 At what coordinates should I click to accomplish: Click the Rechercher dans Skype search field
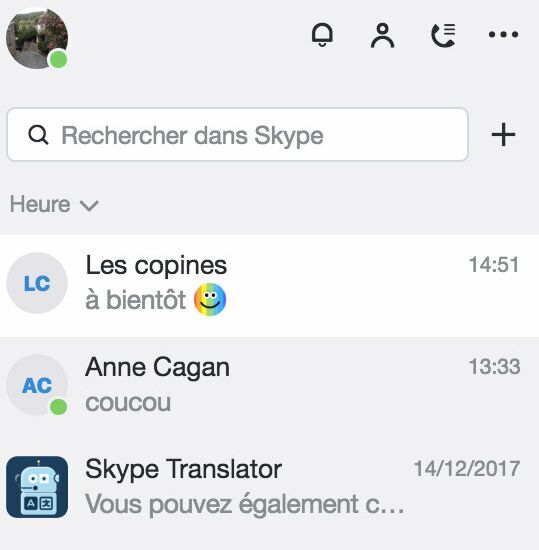[x=237, y=135]
